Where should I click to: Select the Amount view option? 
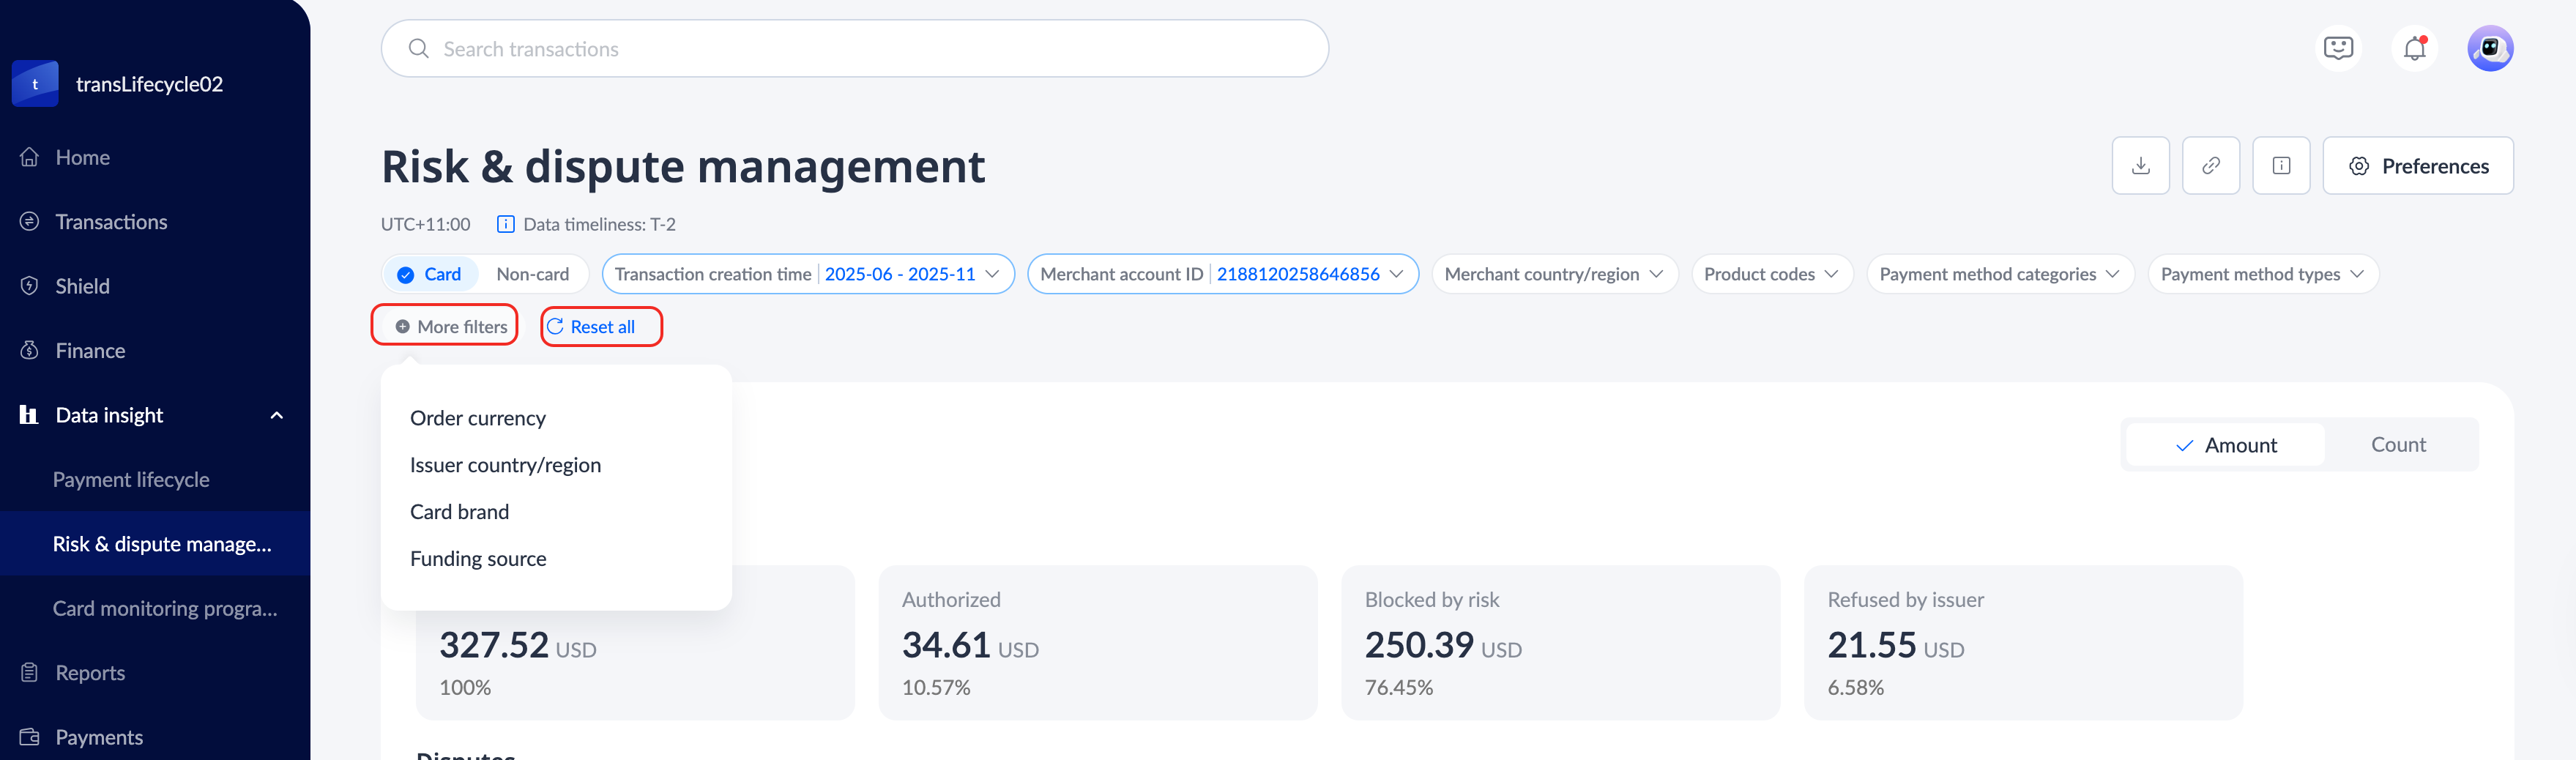point(2225,445)
